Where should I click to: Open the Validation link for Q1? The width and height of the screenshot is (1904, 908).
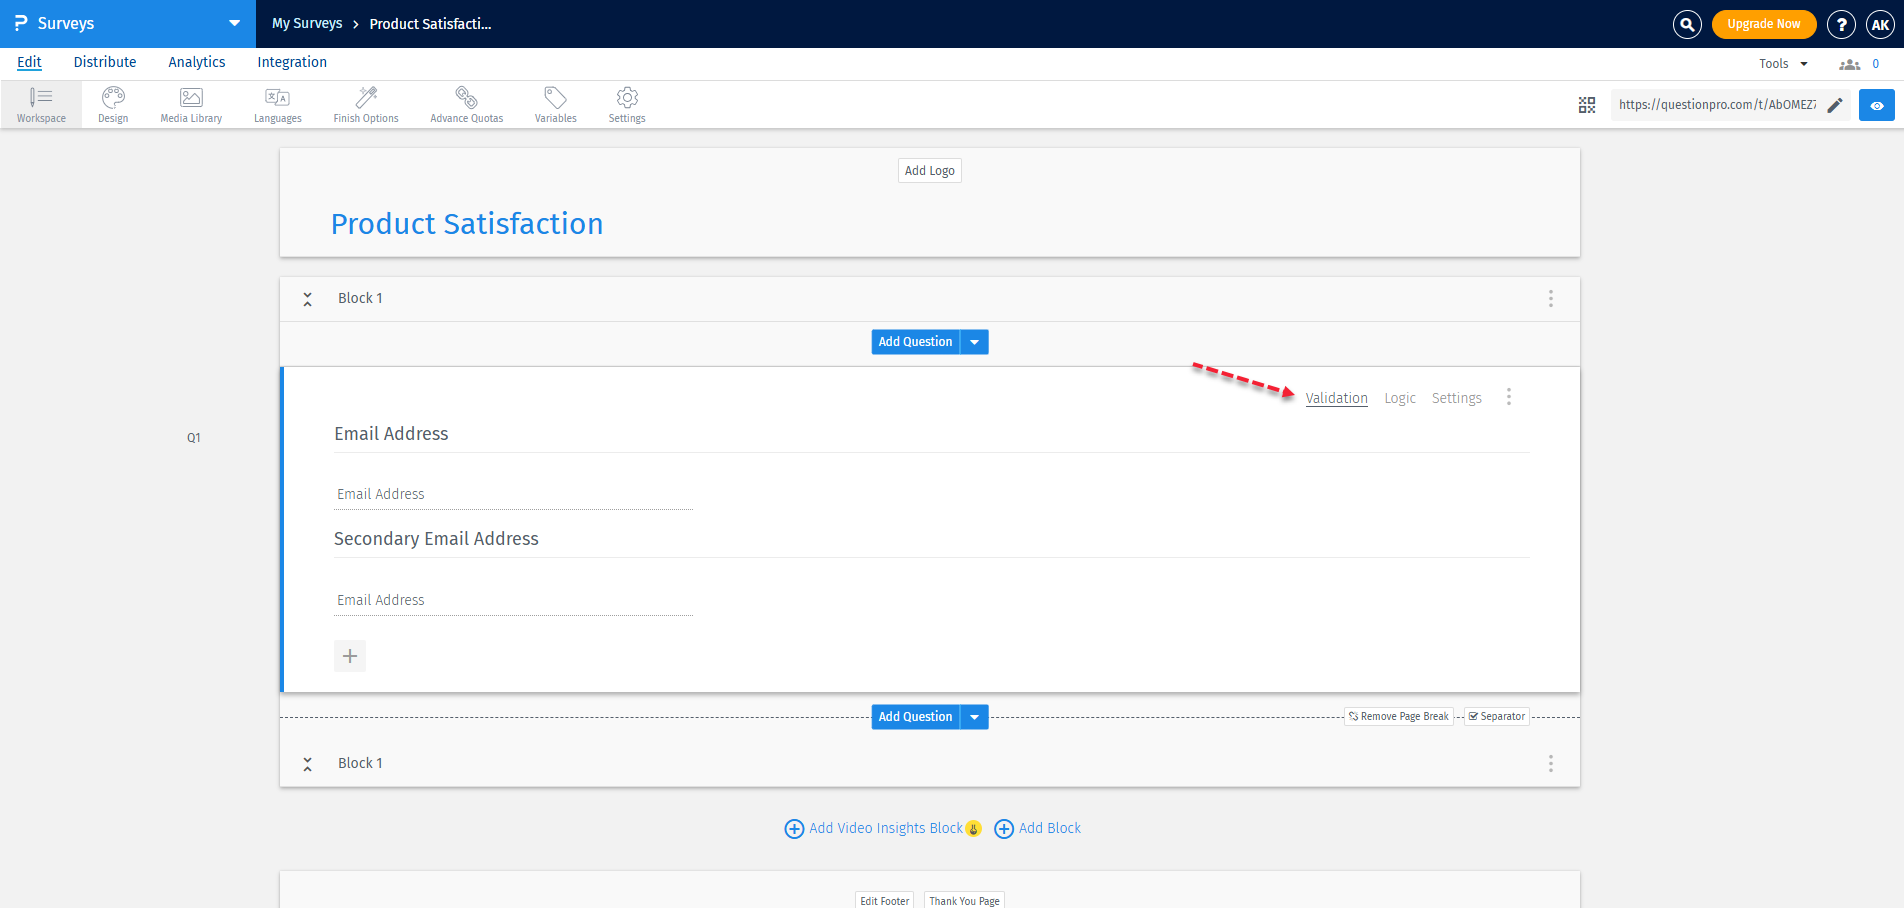point(1336,398)
